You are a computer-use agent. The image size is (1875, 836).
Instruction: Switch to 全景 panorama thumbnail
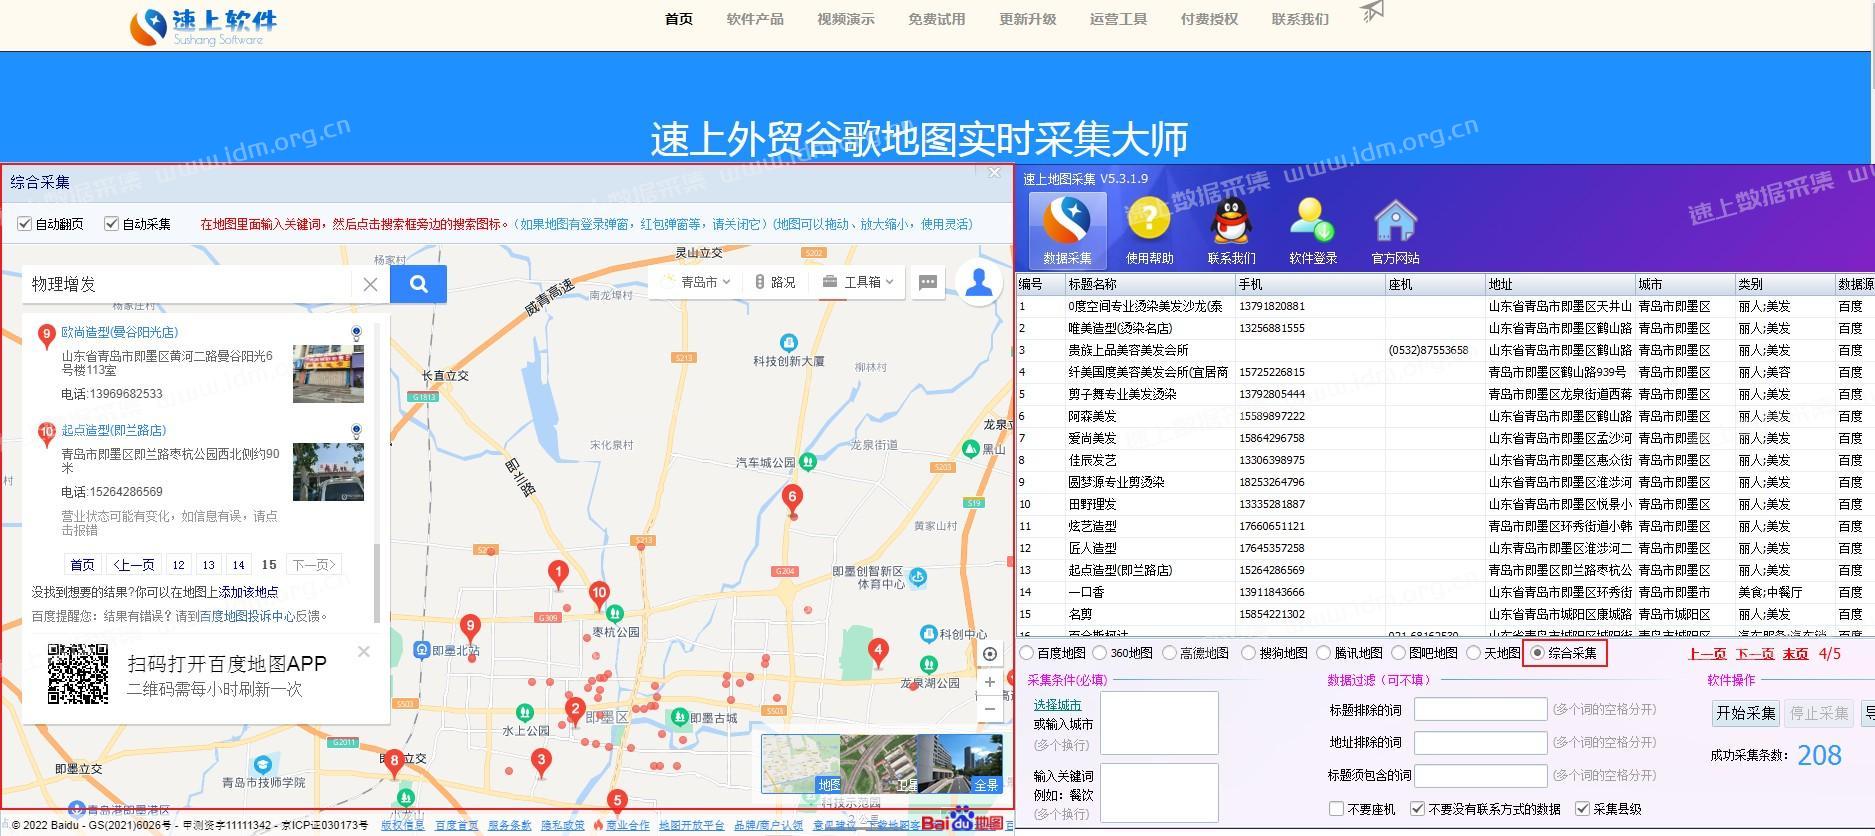(x=960, y=764)
